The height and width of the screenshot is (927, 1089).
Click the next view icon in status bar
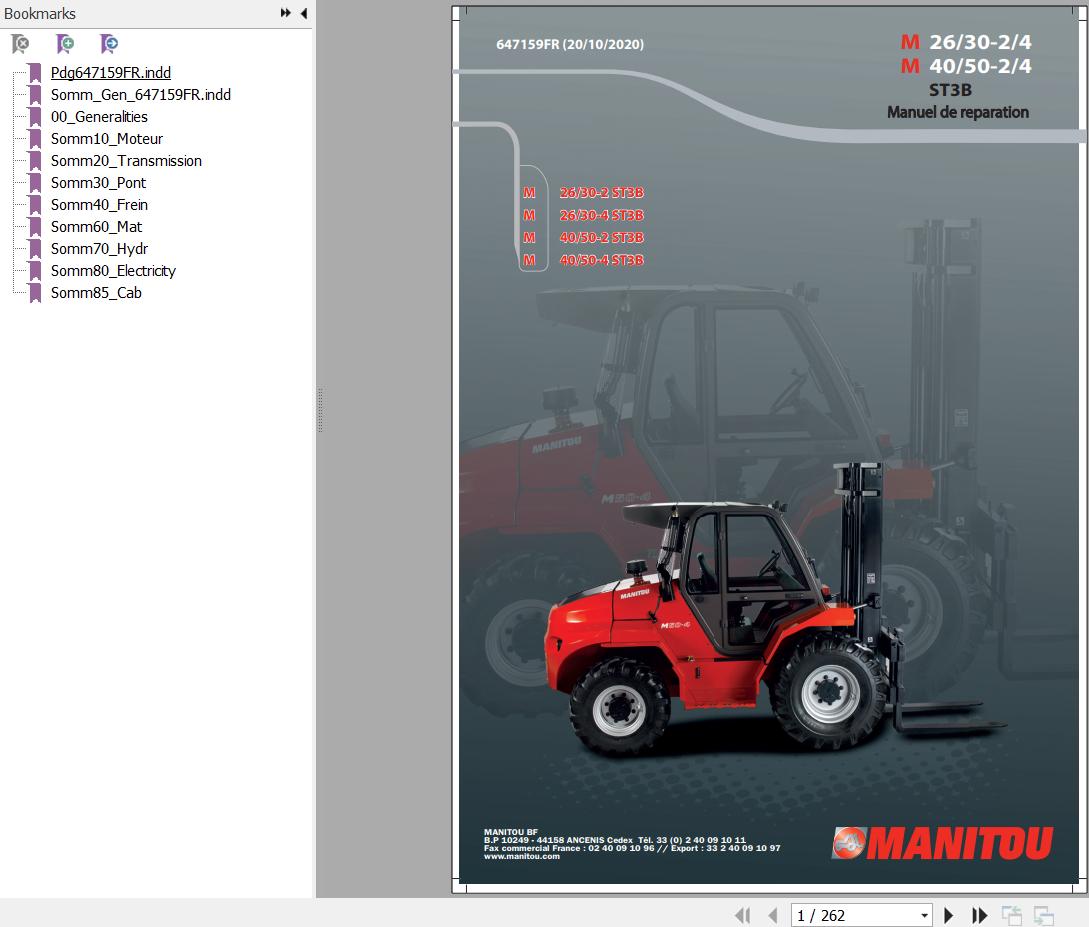(x=1044, y=915)
